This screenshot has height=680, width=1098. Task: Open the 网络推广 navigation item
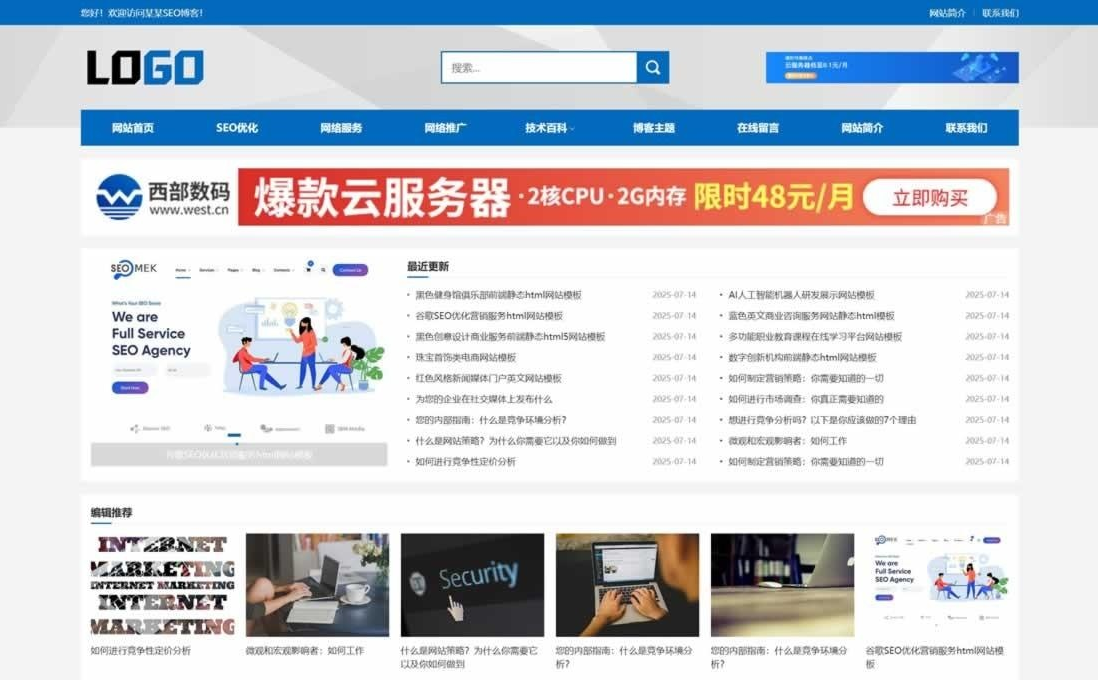[x=445, y=127]
